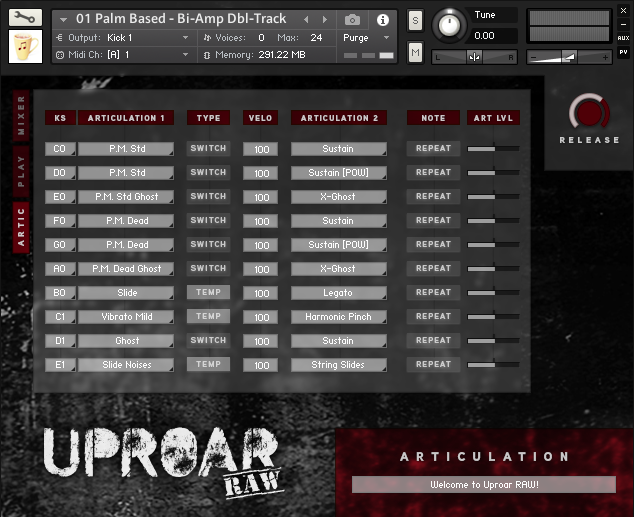Open the Midi Ch dropdown
Screen dimensions: 634x517
click(x=125, y=55)
